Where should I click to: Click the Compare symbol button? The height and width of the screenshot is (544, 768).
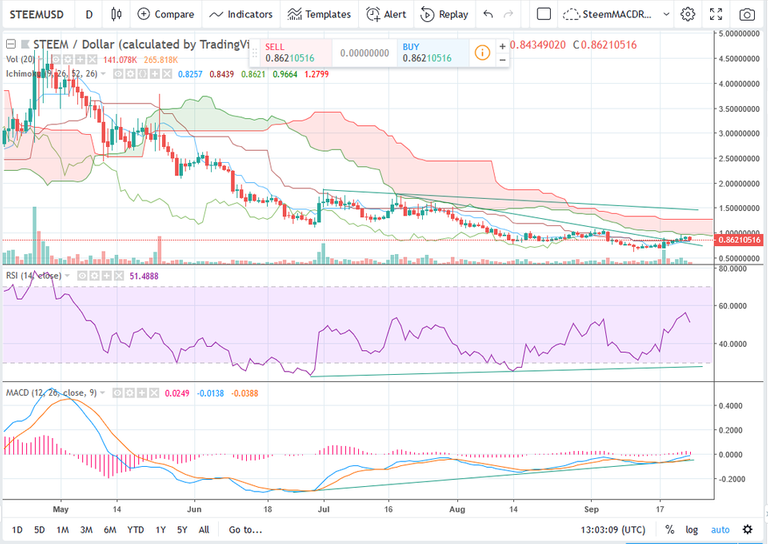coord(166,14)
